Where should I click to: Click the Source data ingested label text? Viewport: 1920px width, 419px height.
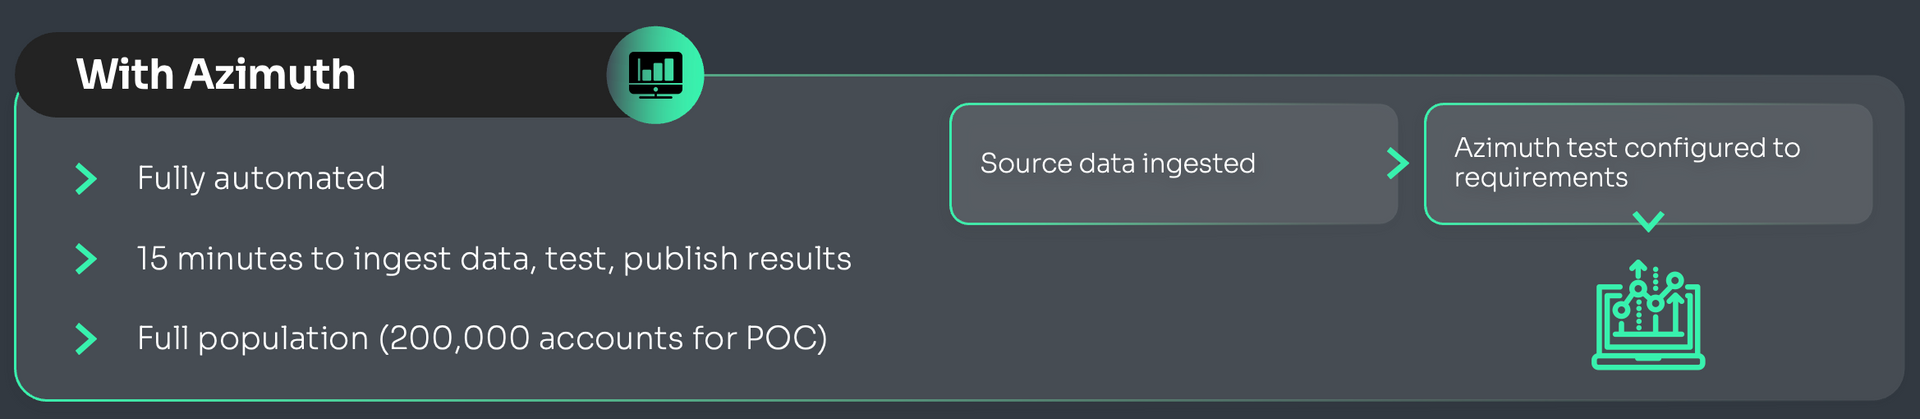[x=1117, y=164]
